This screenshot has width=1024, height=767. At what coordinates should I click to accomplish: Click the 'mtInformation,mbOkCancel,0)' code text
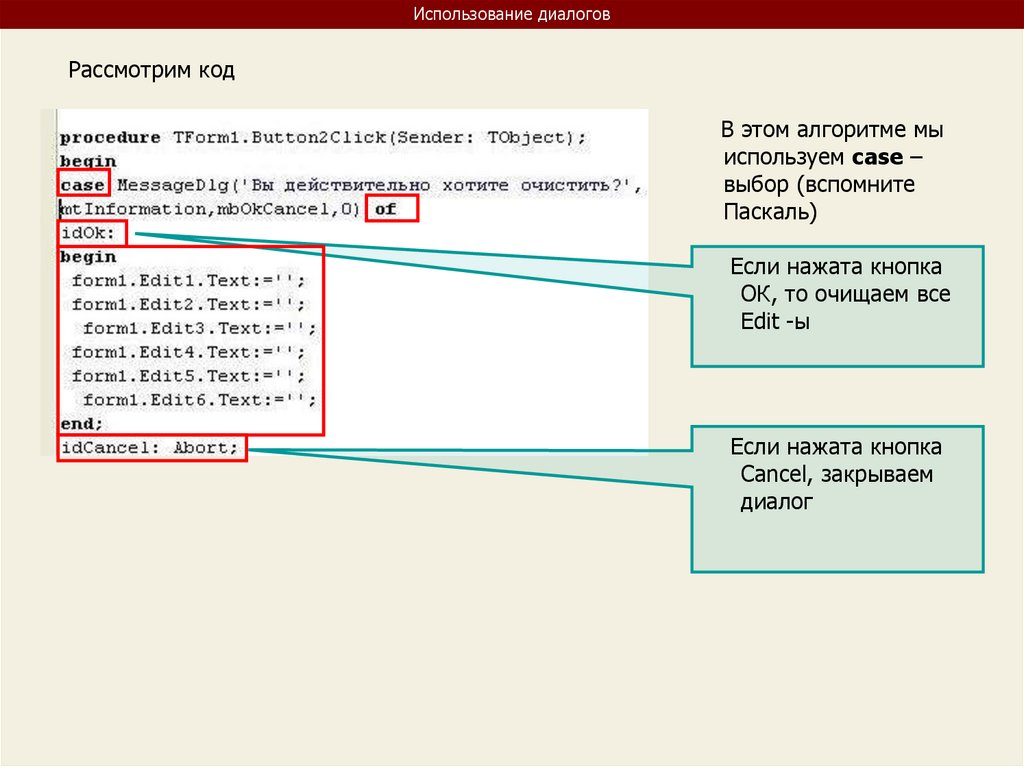coord(210,209)
